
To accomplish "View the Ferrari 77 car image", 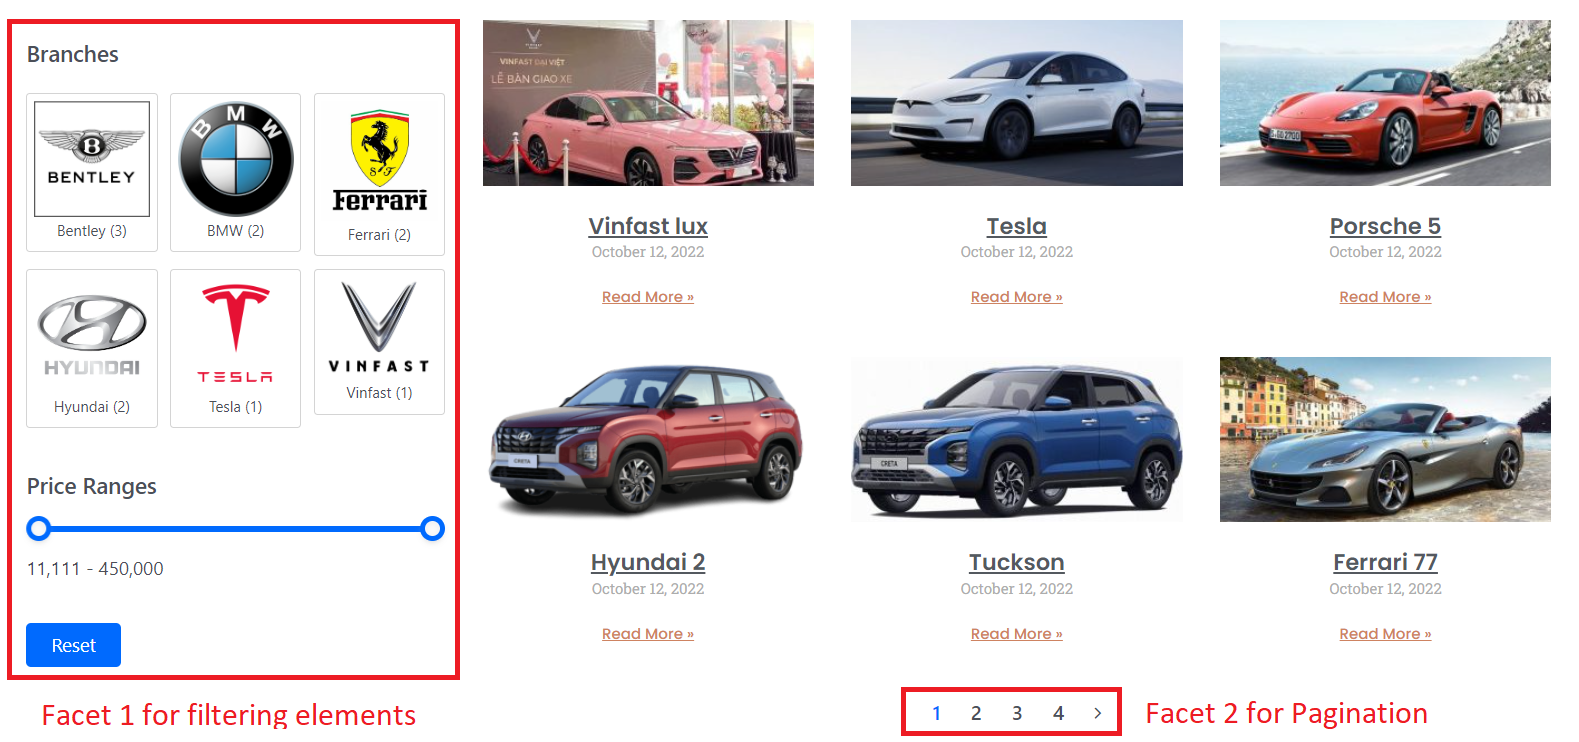I will [1385, 439].
